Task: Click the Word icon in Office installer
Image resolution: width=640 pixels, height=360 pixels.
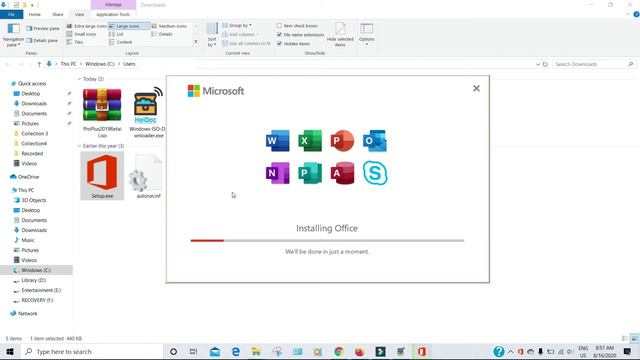Action: [x=278, y=141]
